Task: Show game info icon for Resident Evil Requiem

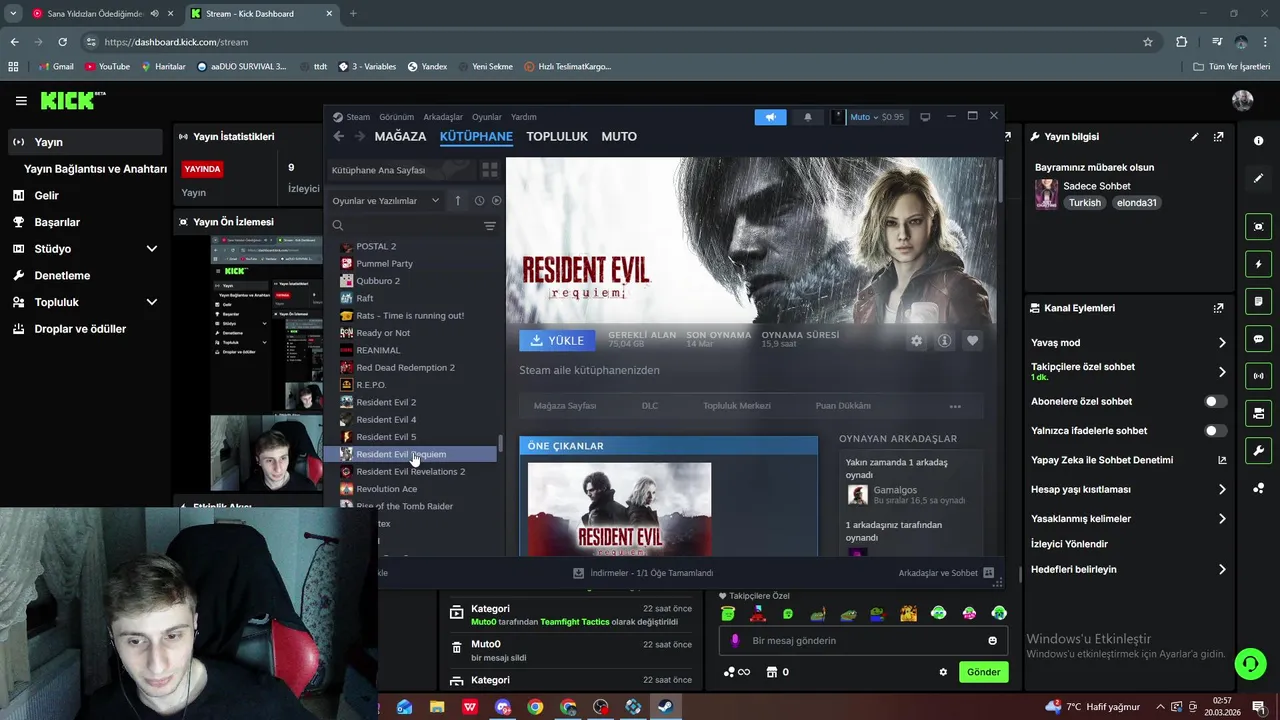Action: (x=944, y=341)
